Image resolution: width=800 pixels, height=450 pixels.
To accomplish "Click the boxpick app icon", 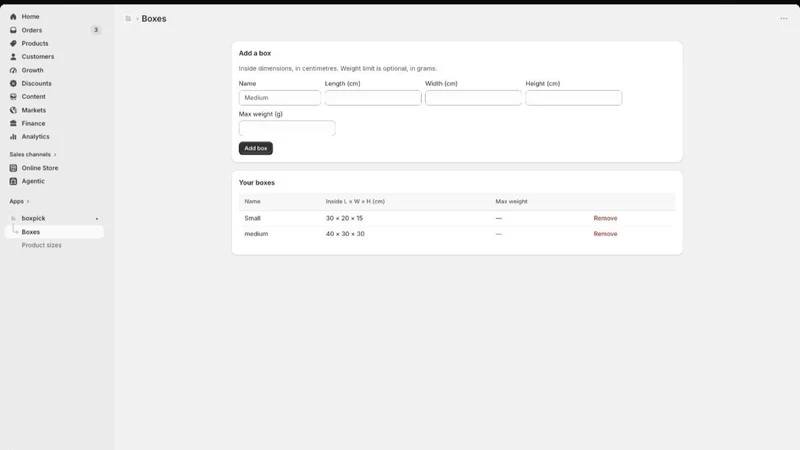I will pyautogui.click(x=13, y=218).
